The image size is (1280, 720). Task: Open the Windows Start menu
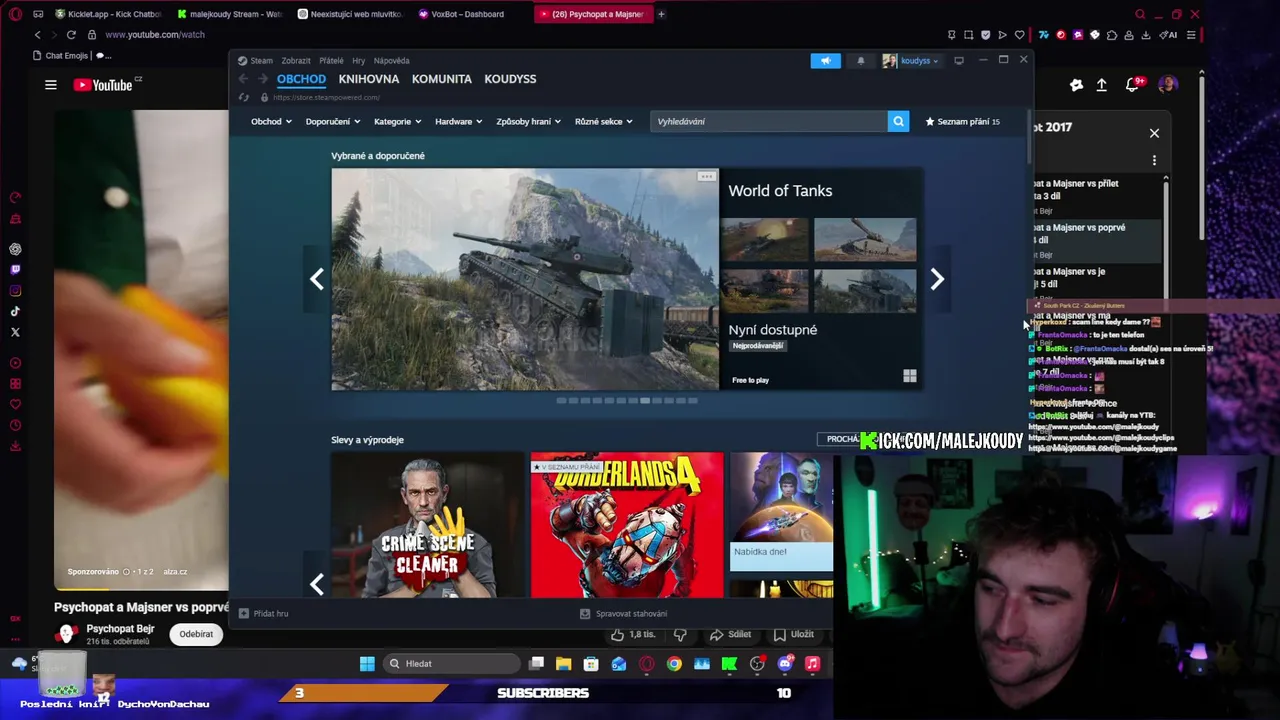(367, 664)
